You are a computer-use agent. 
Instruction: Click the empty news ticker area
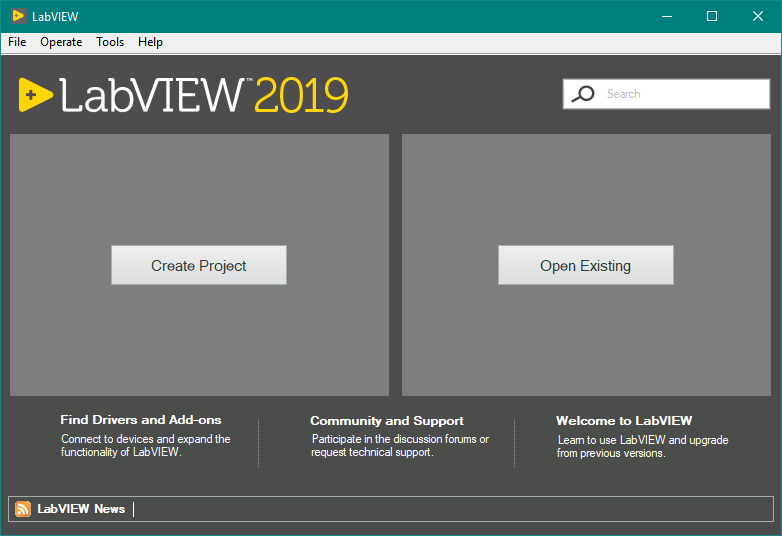[450, 509]
